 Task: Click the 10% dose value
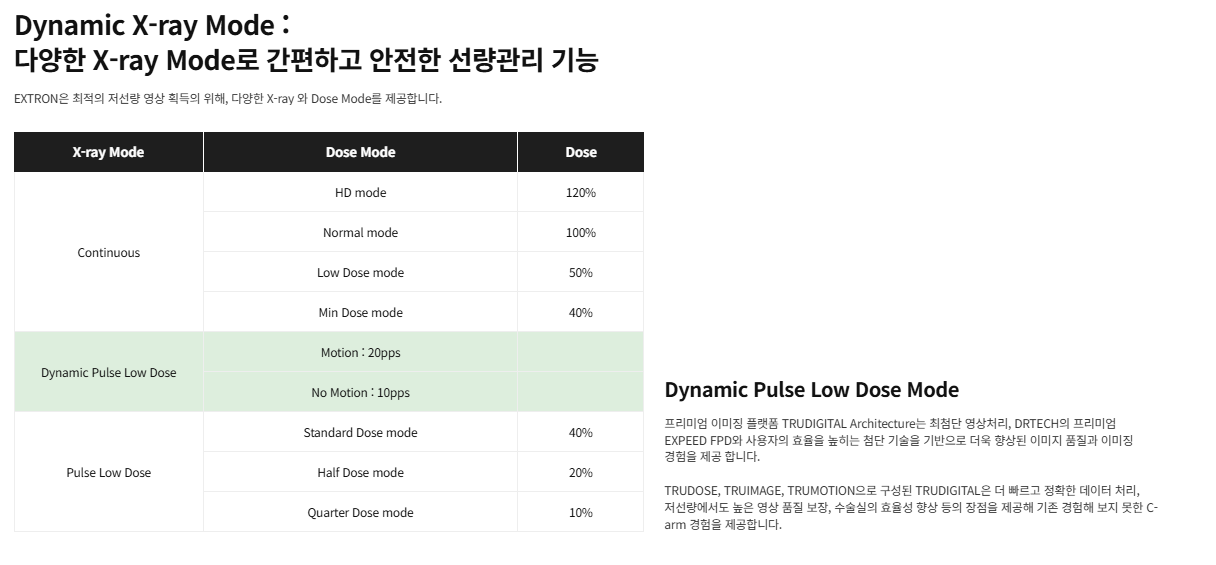581,512
